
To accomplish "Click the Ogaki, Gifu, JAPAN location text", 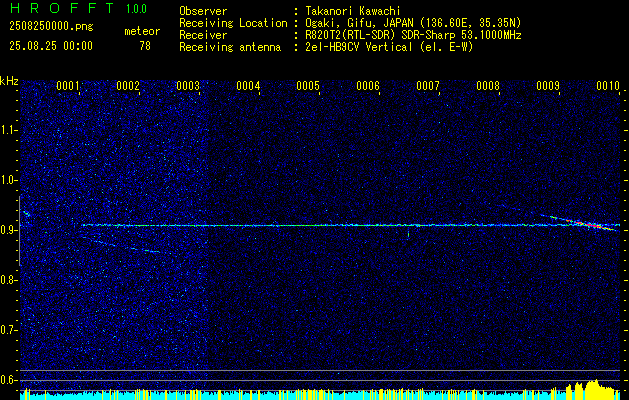I will [413, 23].
